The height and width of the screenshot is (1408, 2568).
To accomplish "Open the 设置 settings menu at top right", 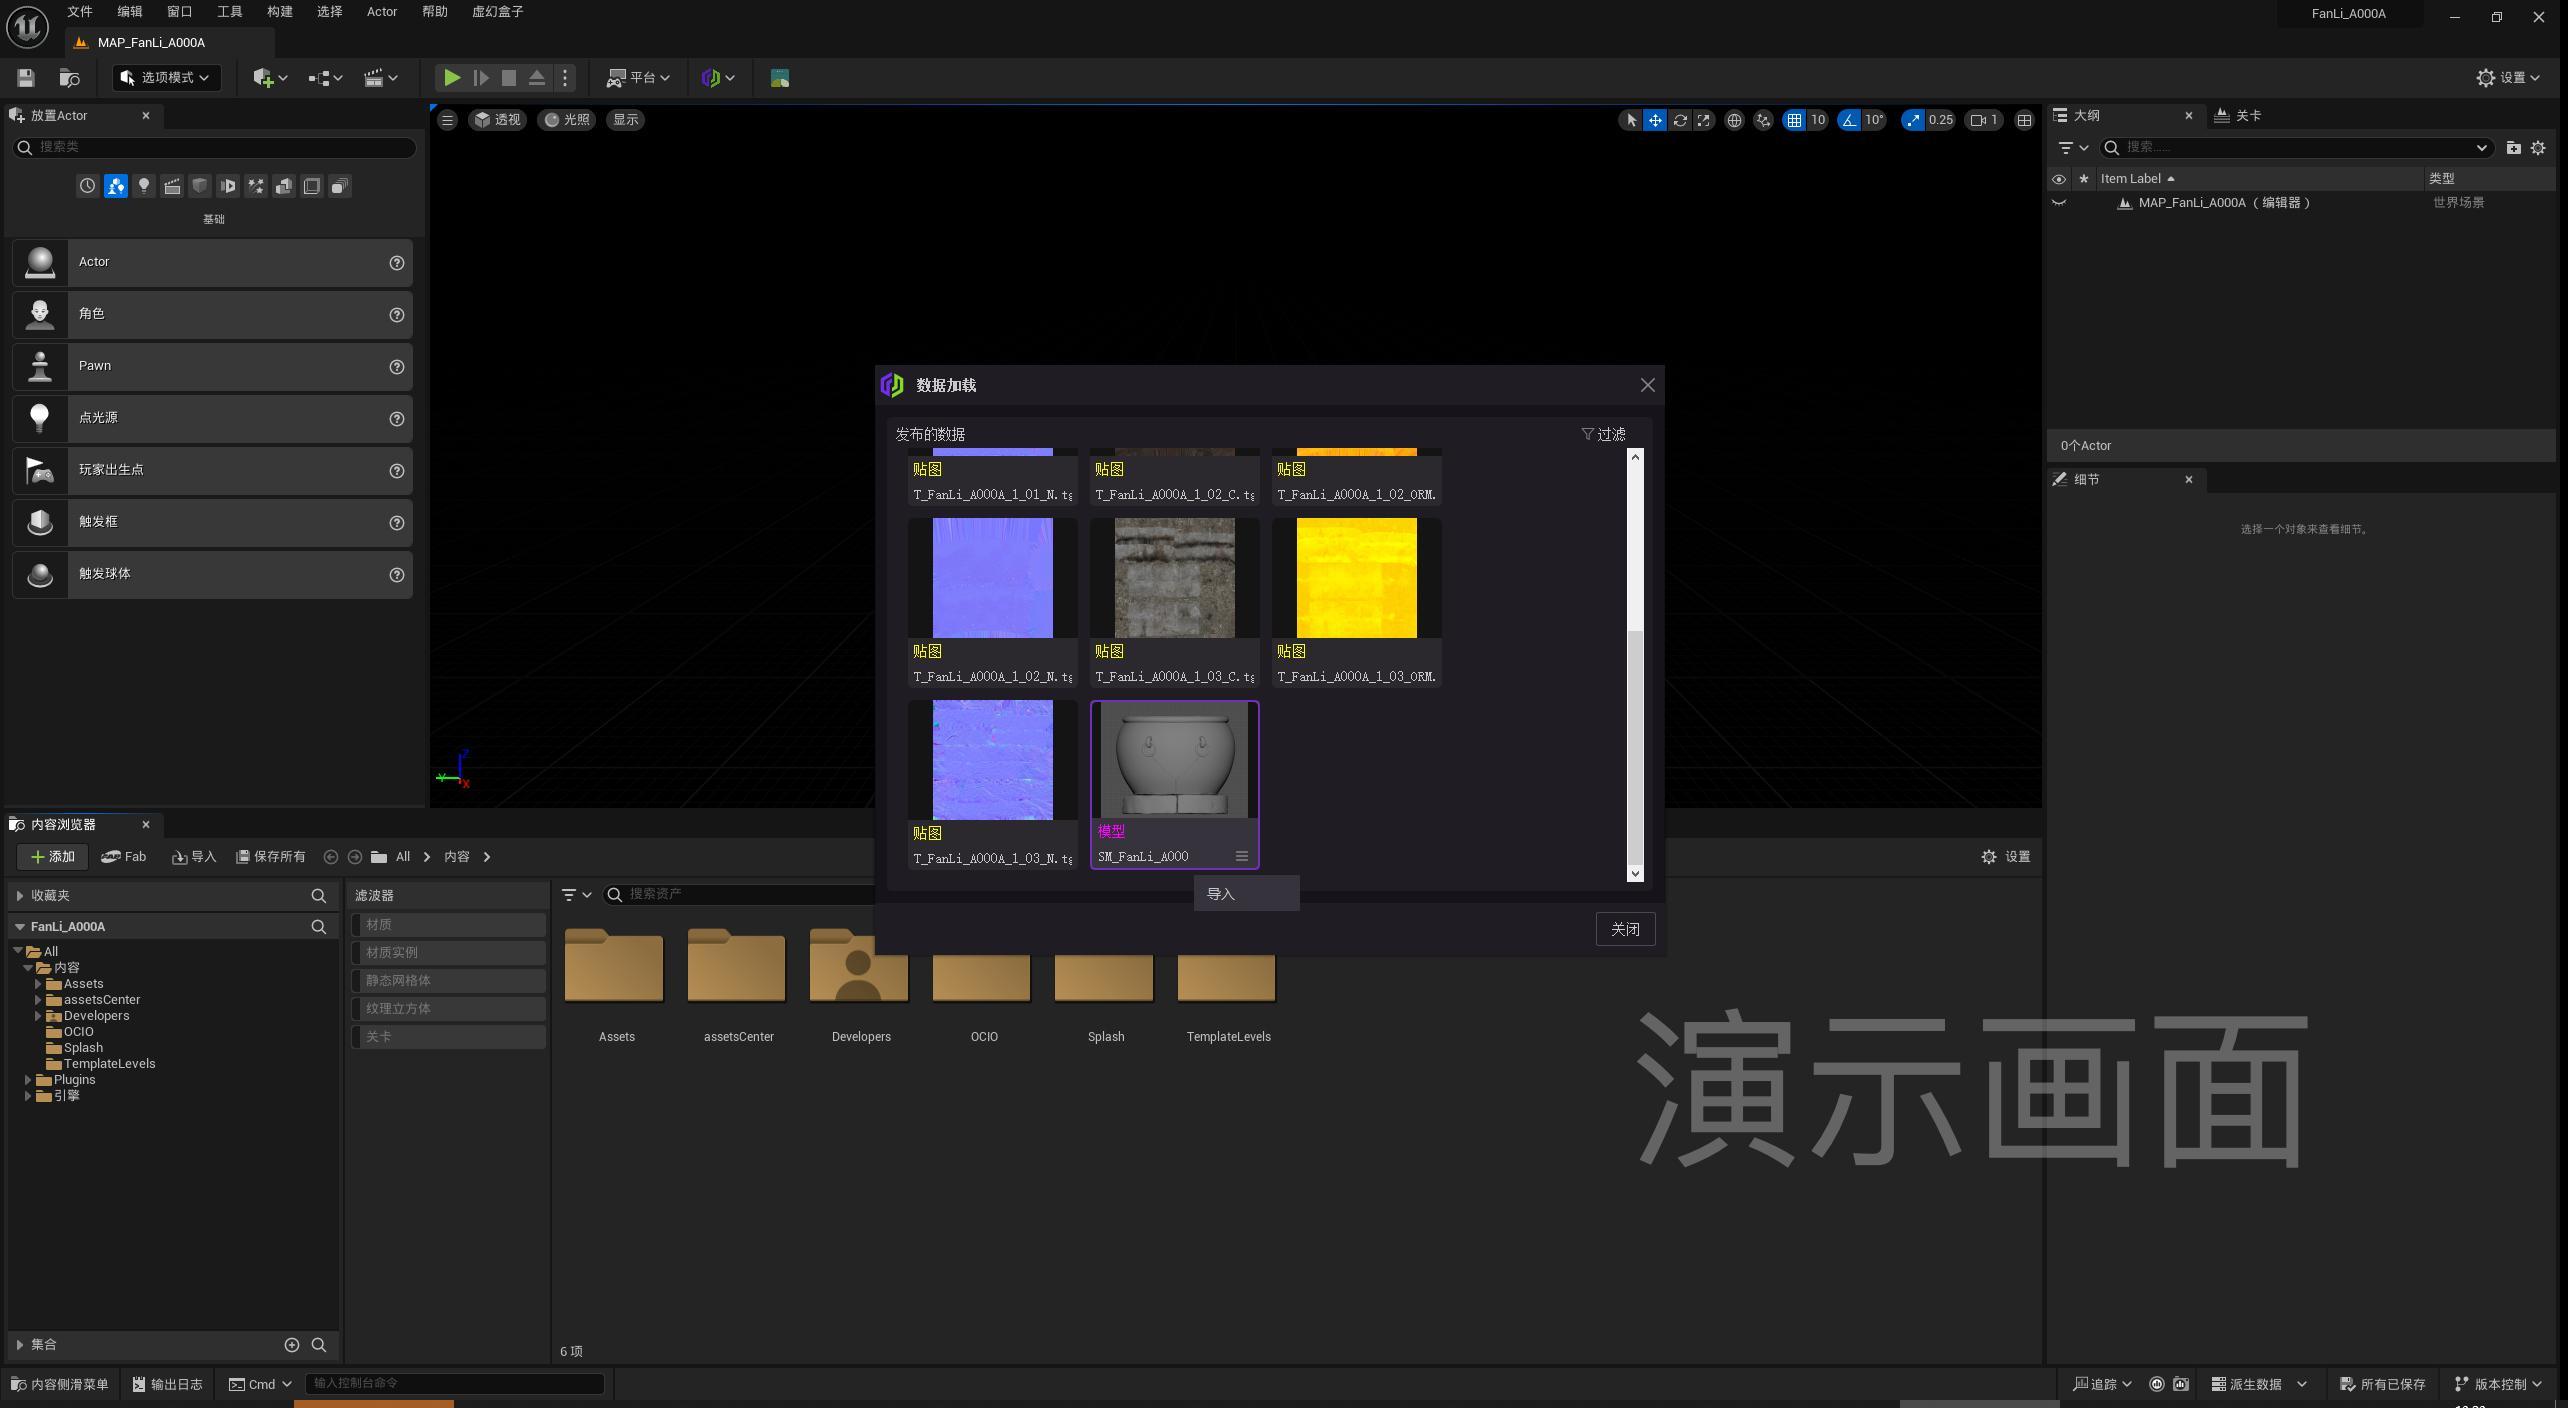I will pyautogui.click(x=2507, y=78).
